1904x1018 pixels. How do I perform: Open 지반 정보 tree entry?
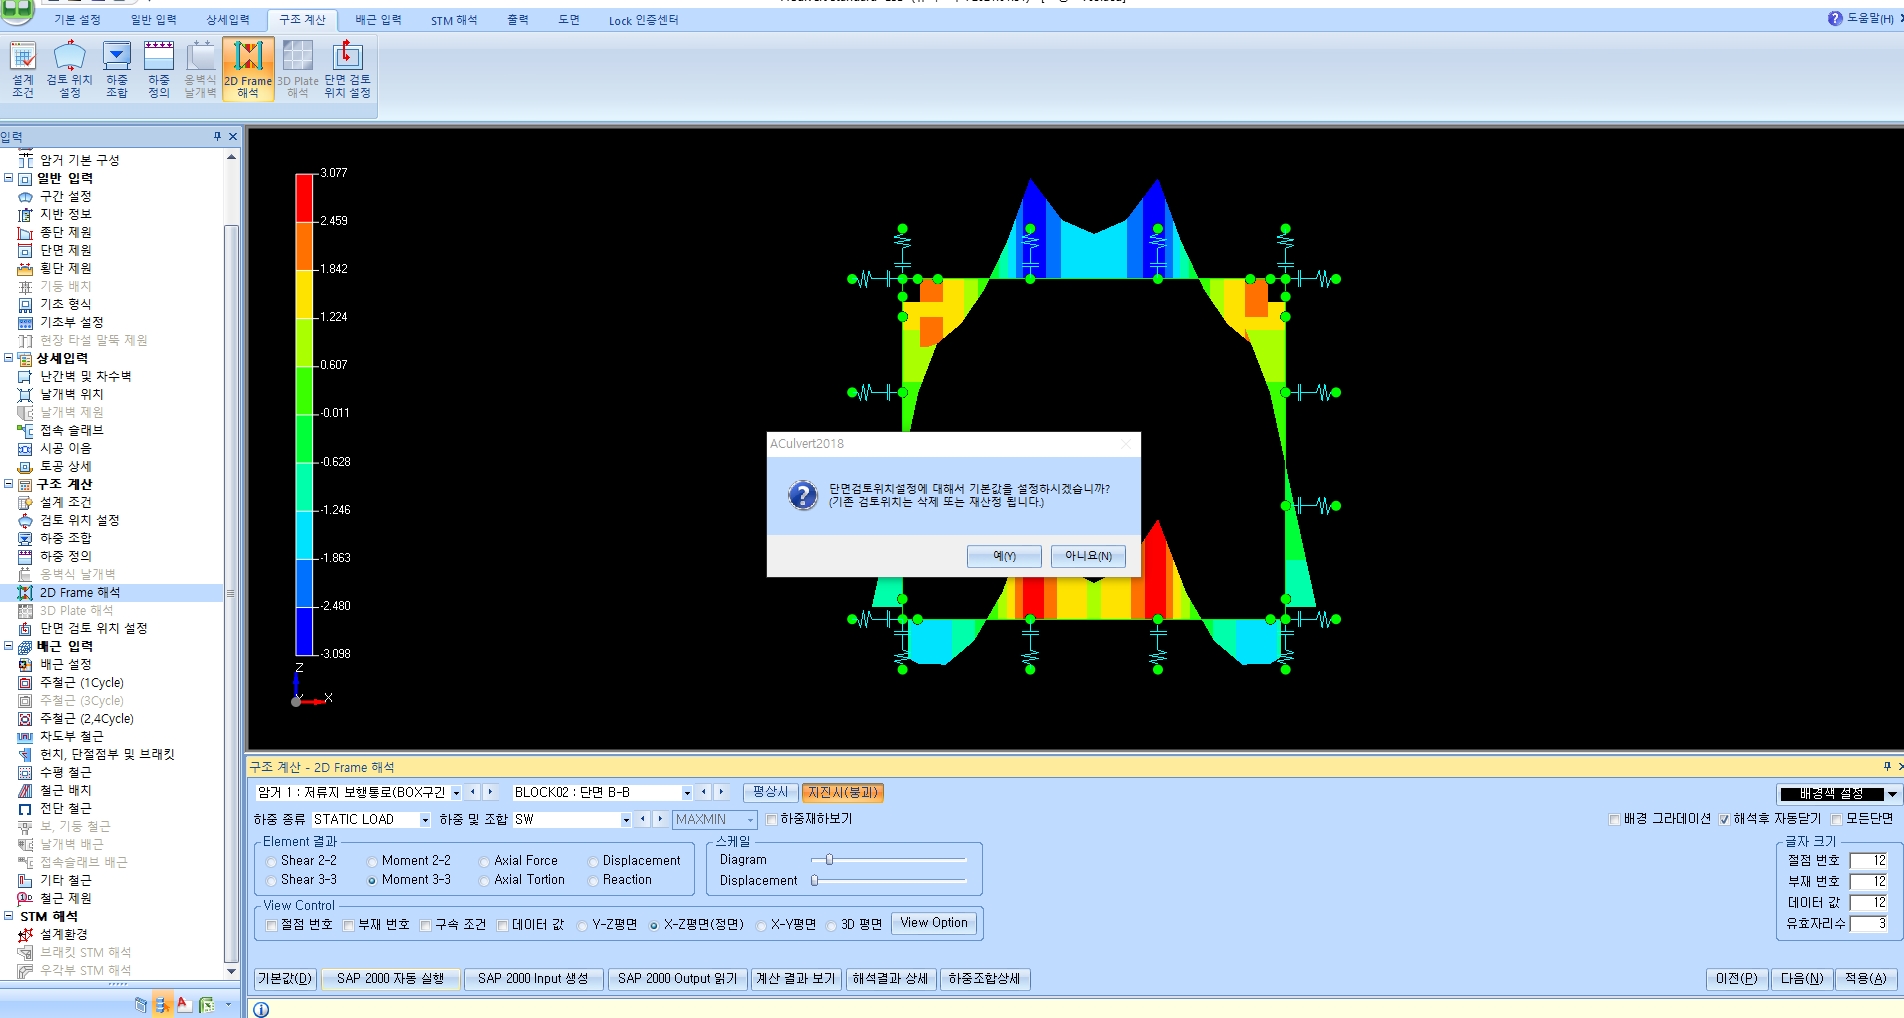[x=65, y=214]
